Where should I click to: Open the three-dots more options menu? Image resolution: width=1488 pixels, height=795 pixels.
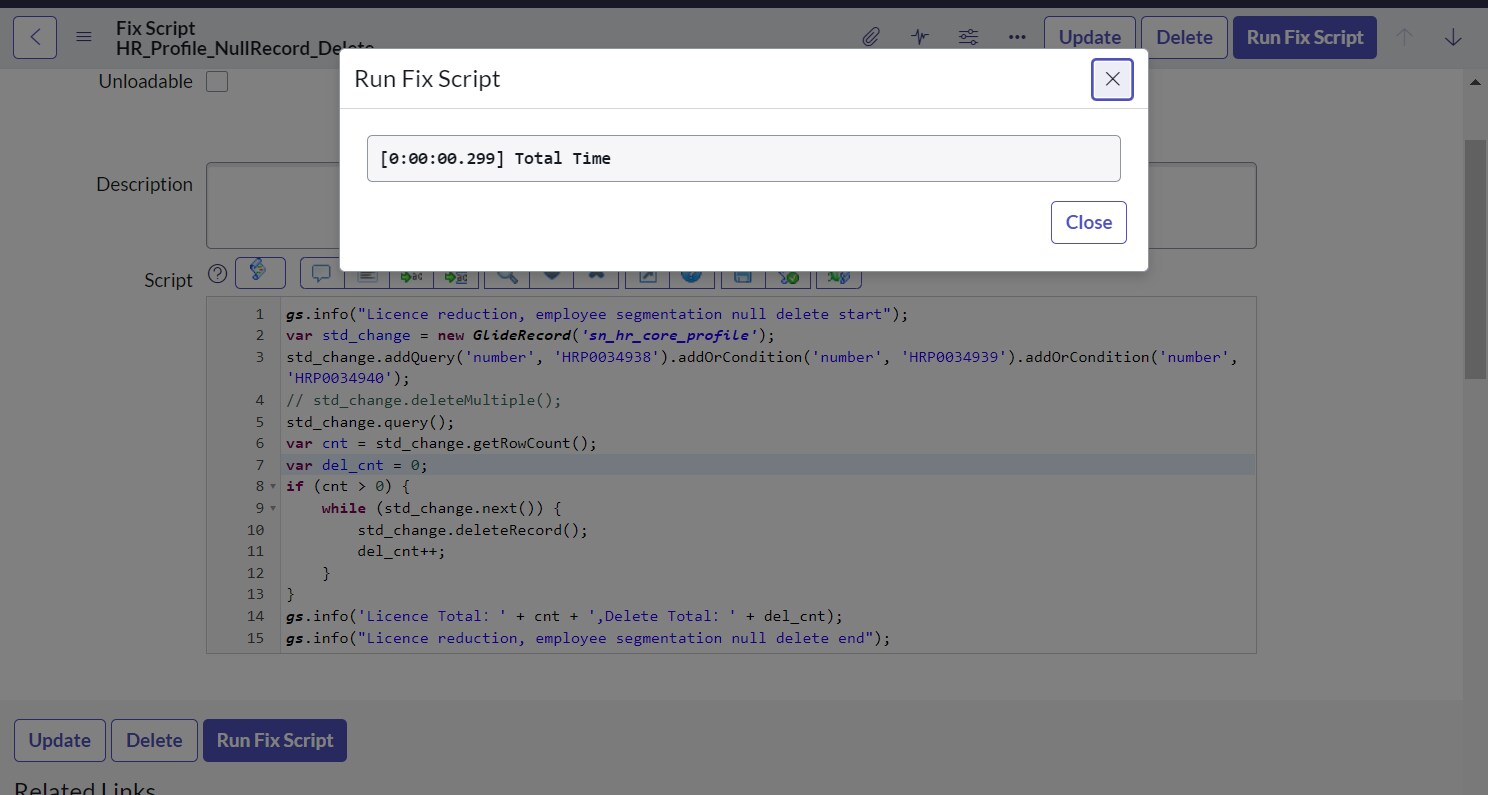[x=1017, y=37]
